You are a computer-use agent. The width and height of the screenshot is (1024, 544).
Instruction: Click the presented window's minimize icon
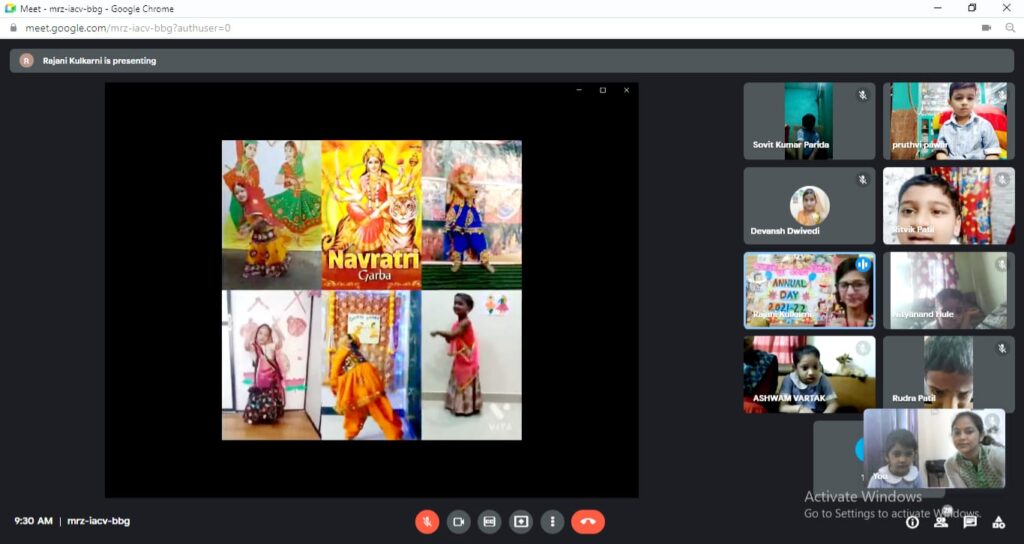point(579,90)
